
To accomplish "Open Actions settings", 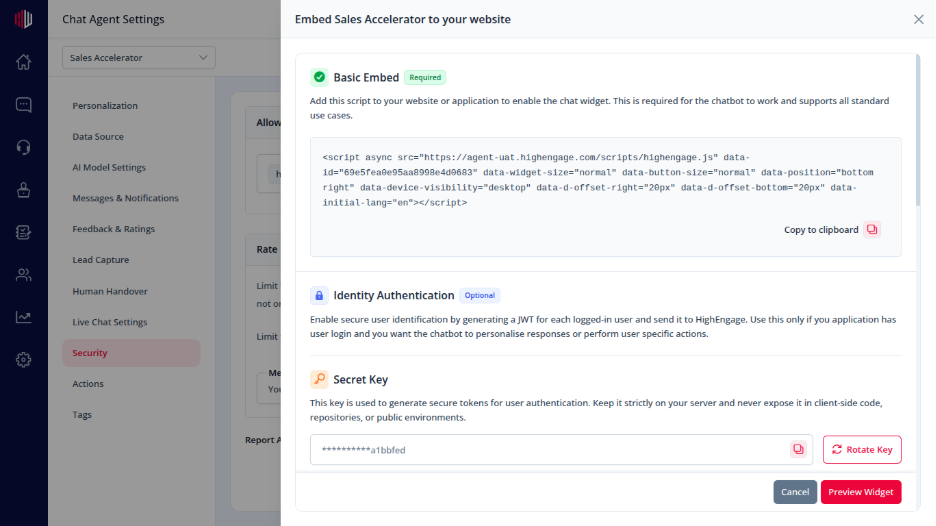I will point(88,384).
